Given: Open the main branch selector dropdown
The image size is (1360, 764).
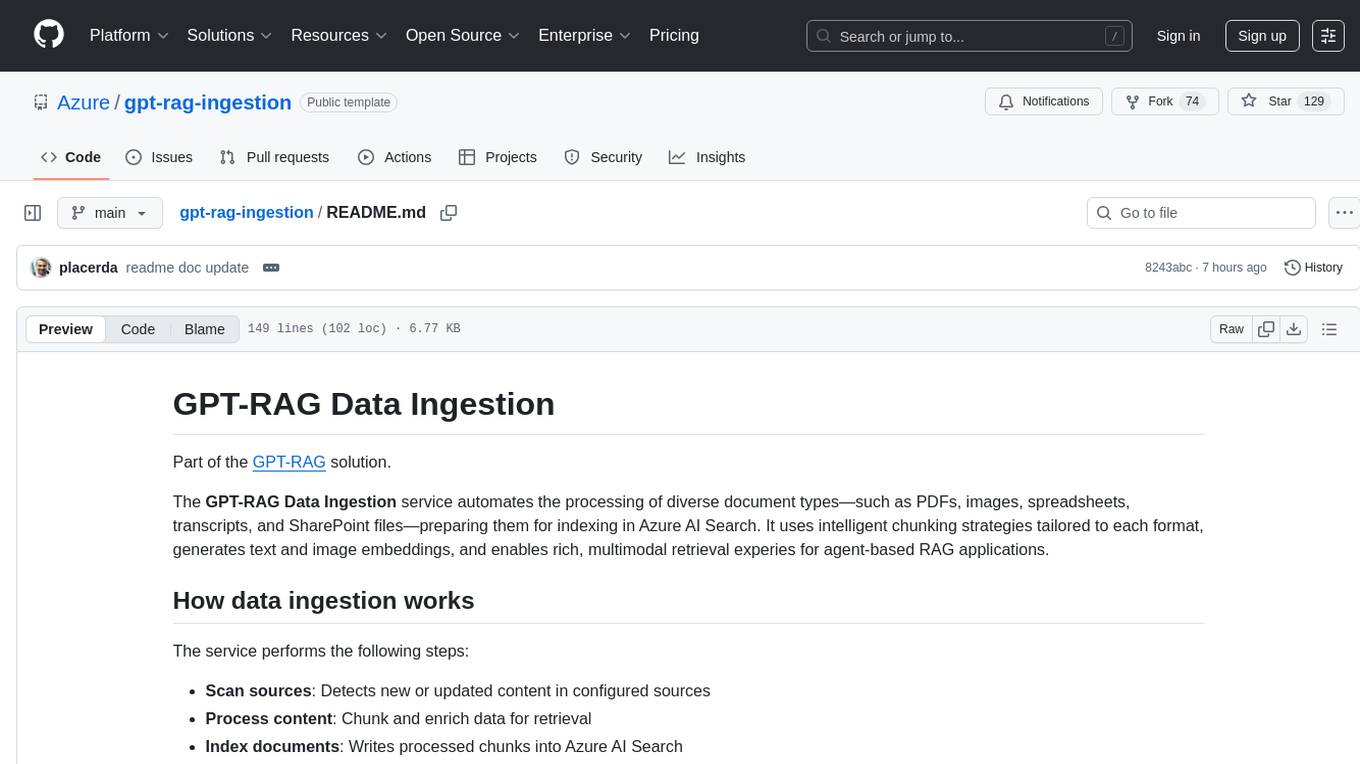Looking at the screenshot, I should coord(109,213).
